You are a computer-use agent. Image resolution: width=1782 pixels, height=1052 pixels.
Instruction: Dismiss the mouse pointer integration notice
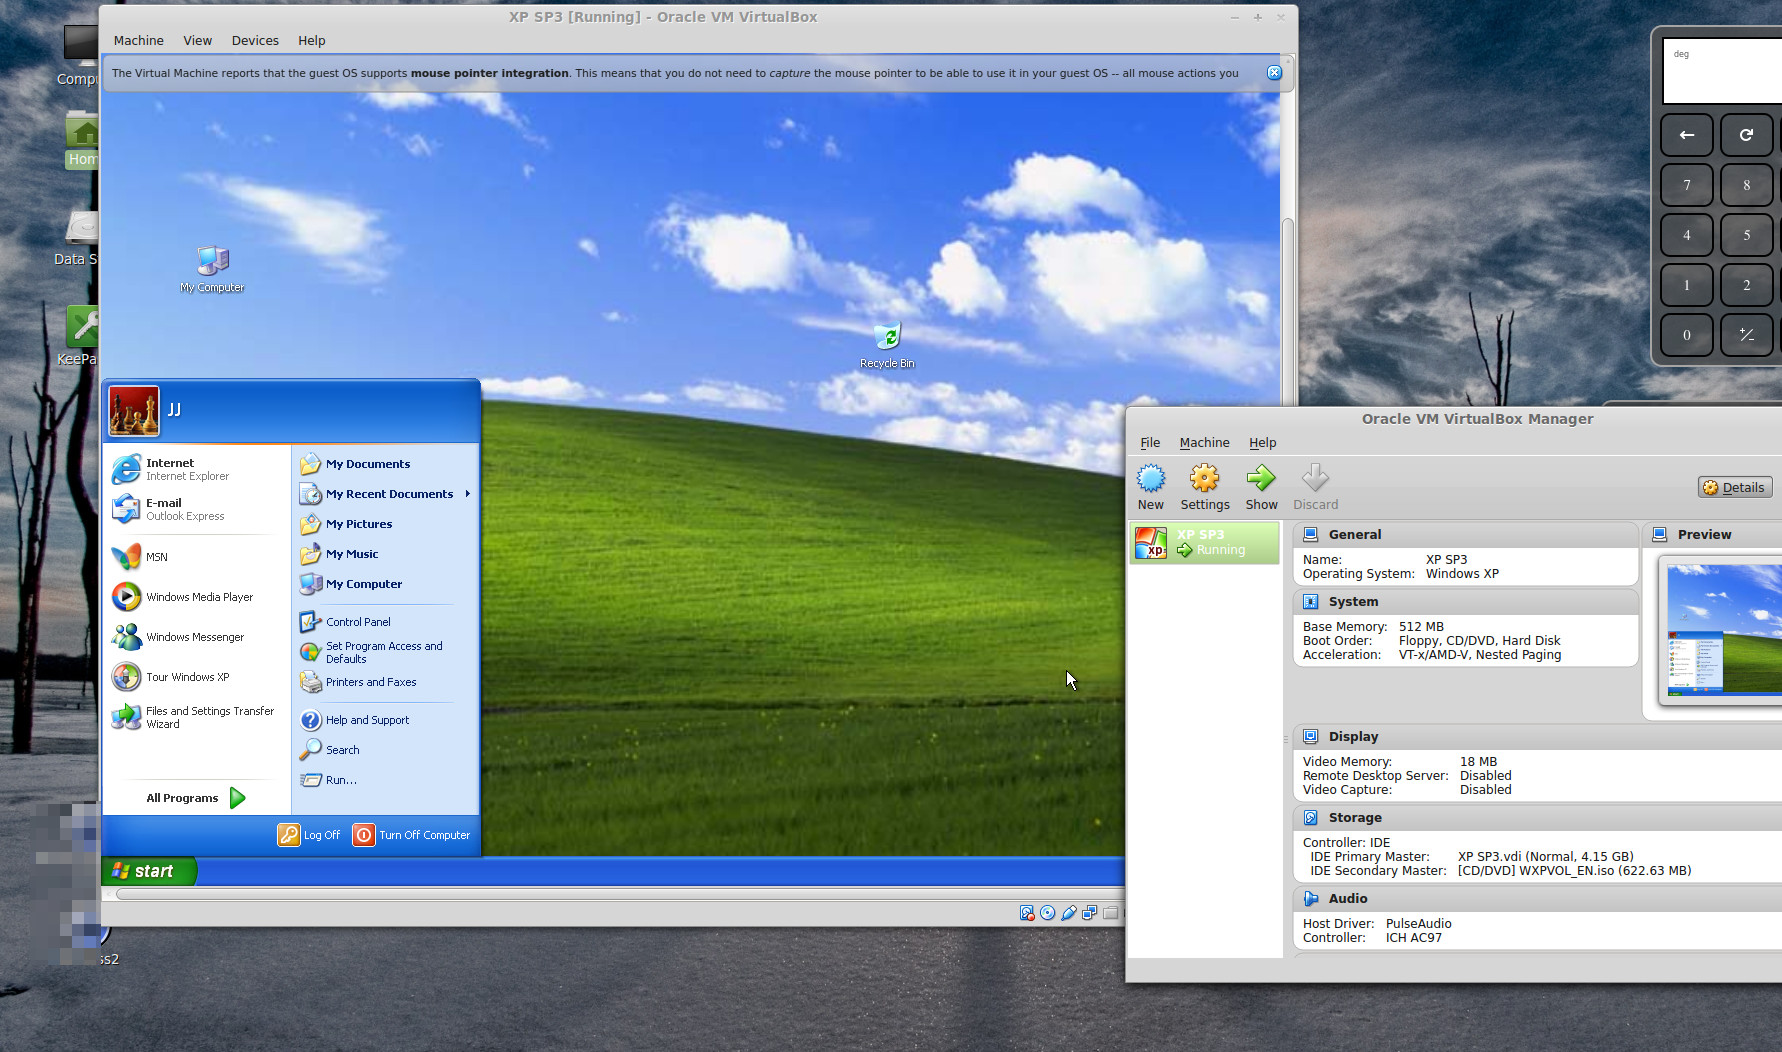click(x=1274, y=73)
